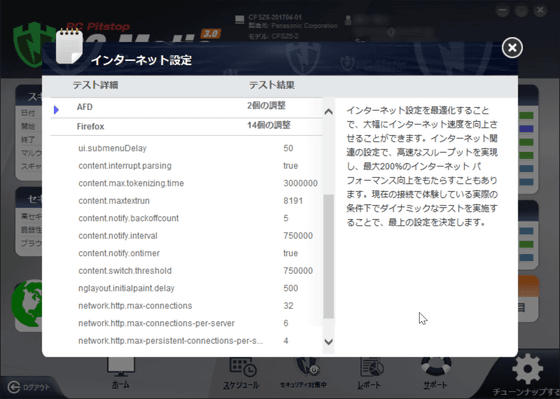Image resolution: width=560 pixels, height=399 pixels.
Task: Expand the AFD row arrow
Action: (x=56, y=110)
